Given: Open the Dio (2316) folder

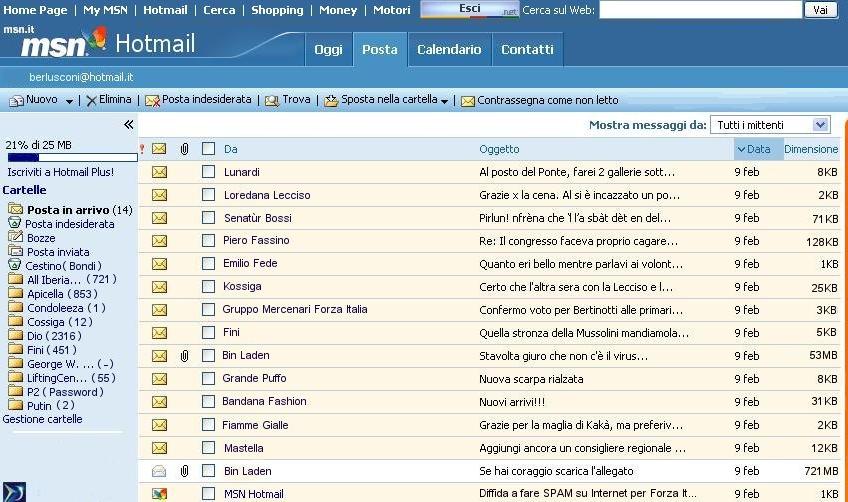Looking at the screenshot, I should 55,335.
